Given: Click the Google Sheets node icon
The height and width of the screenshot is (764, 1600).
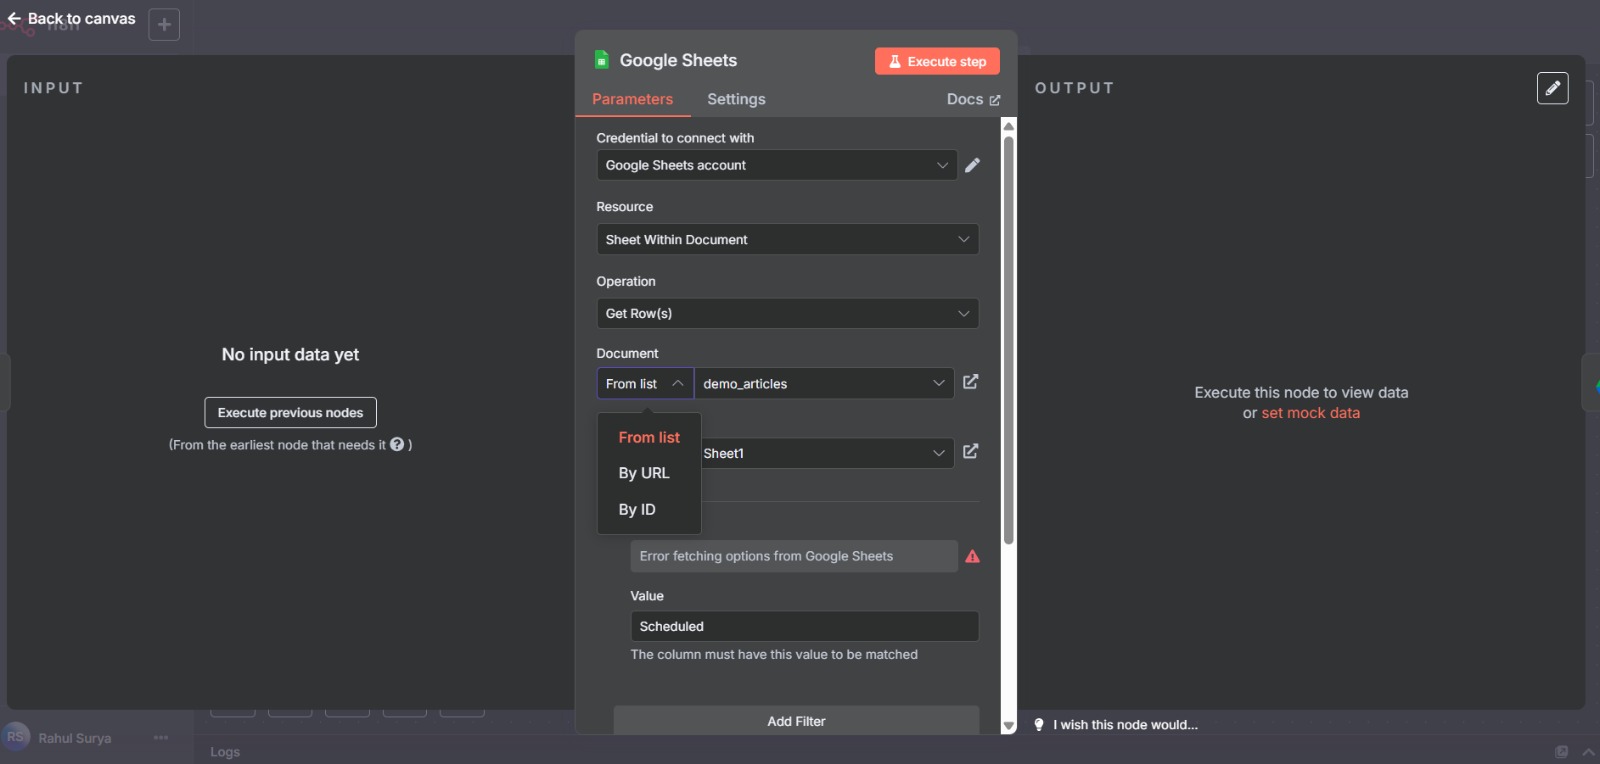Looking at the screenshot, I should click(602, 60).
